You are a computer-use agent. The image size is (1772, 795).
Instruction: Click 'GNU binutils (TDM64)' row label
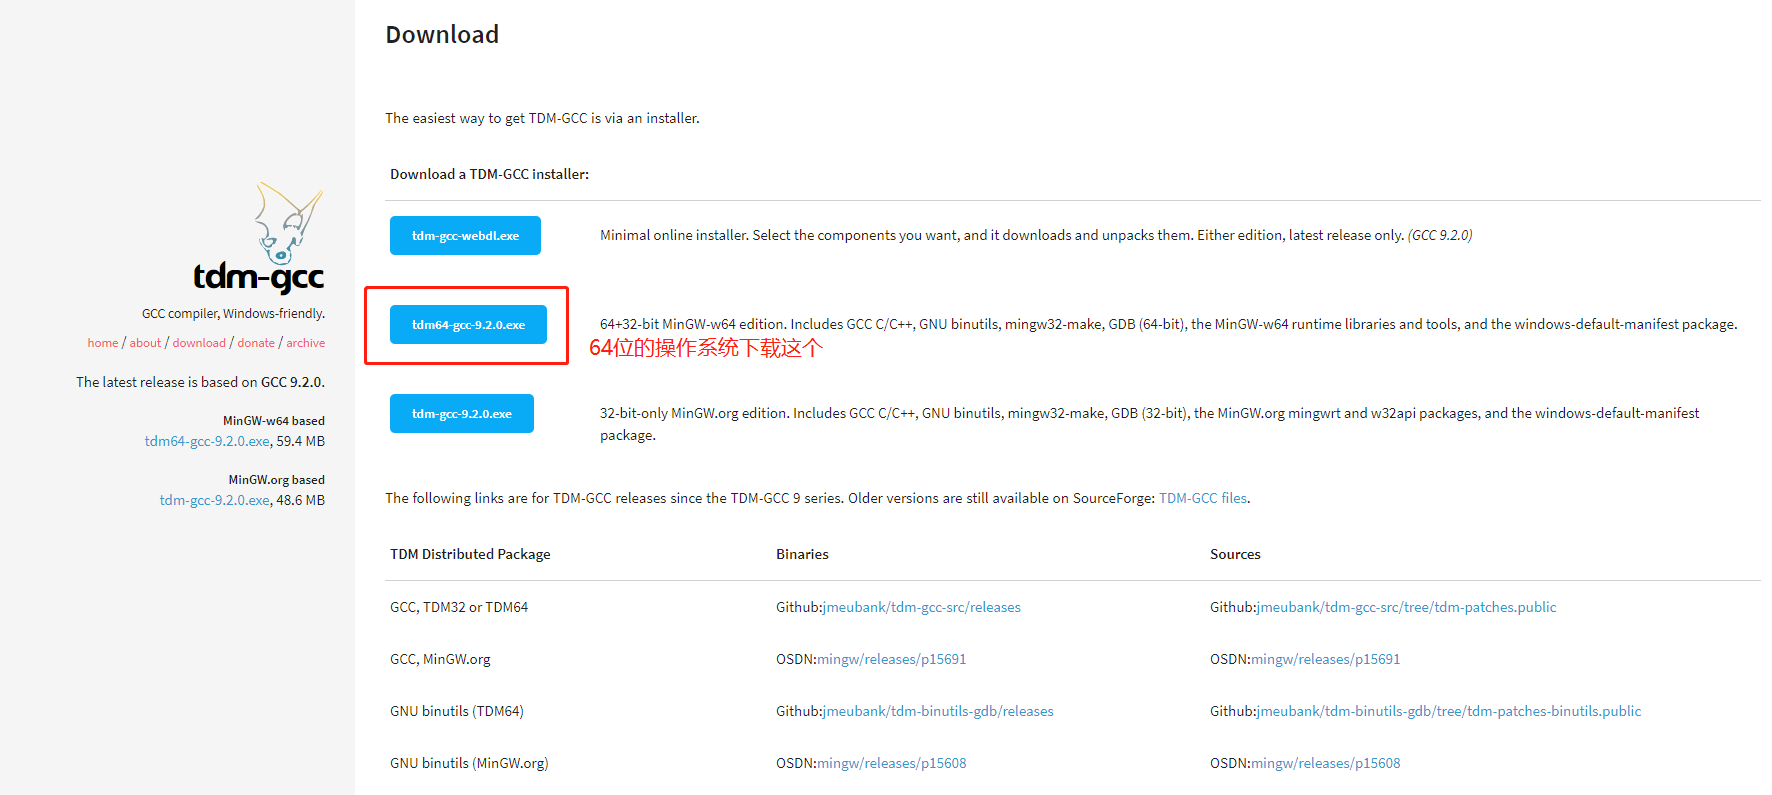[457, 711]
